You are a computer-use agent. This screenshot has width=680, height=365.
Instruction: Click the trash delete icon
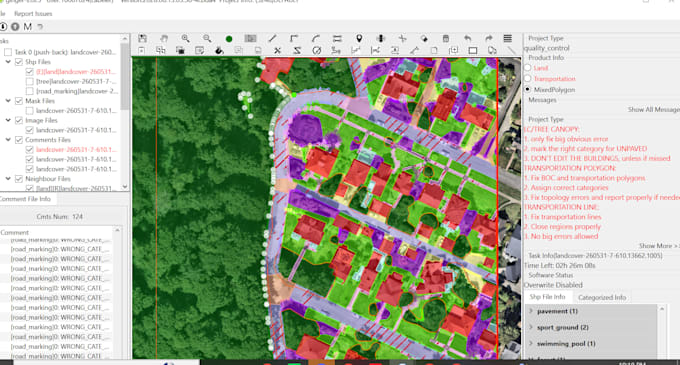[446, 39]
